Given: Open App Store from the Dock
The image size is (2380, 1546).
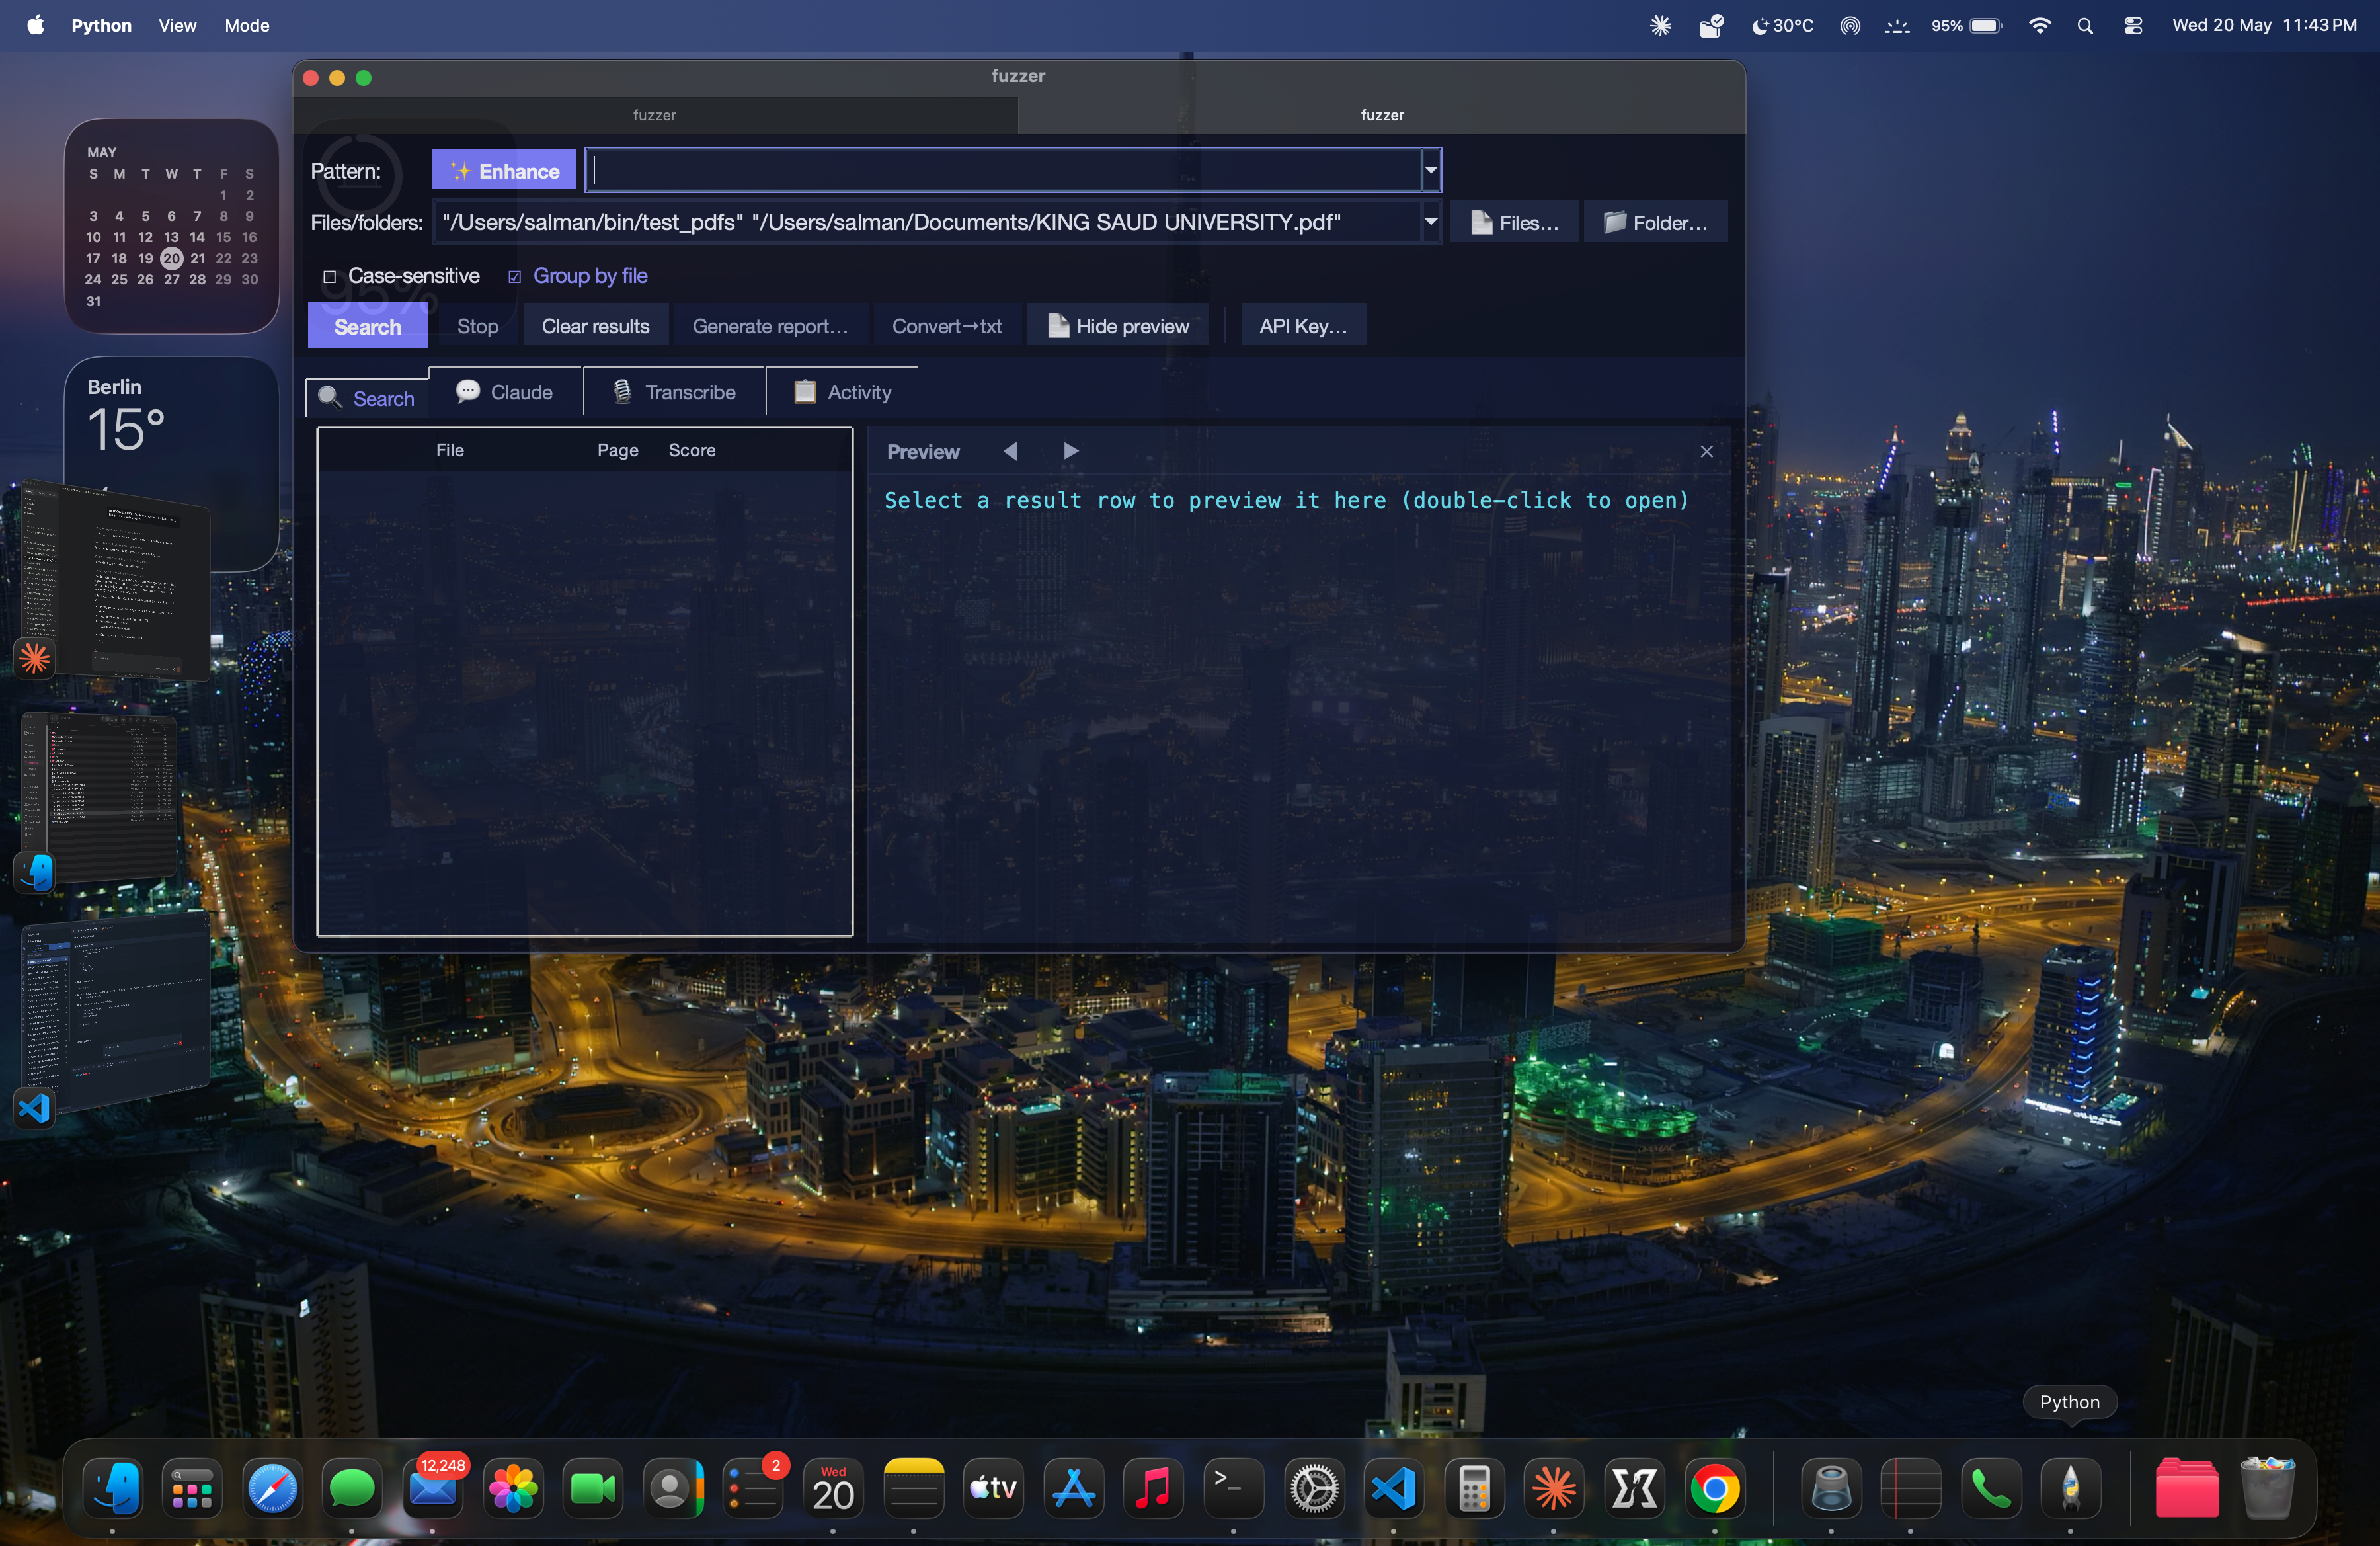Looking at the screenshot, I should [1073, 1488].
